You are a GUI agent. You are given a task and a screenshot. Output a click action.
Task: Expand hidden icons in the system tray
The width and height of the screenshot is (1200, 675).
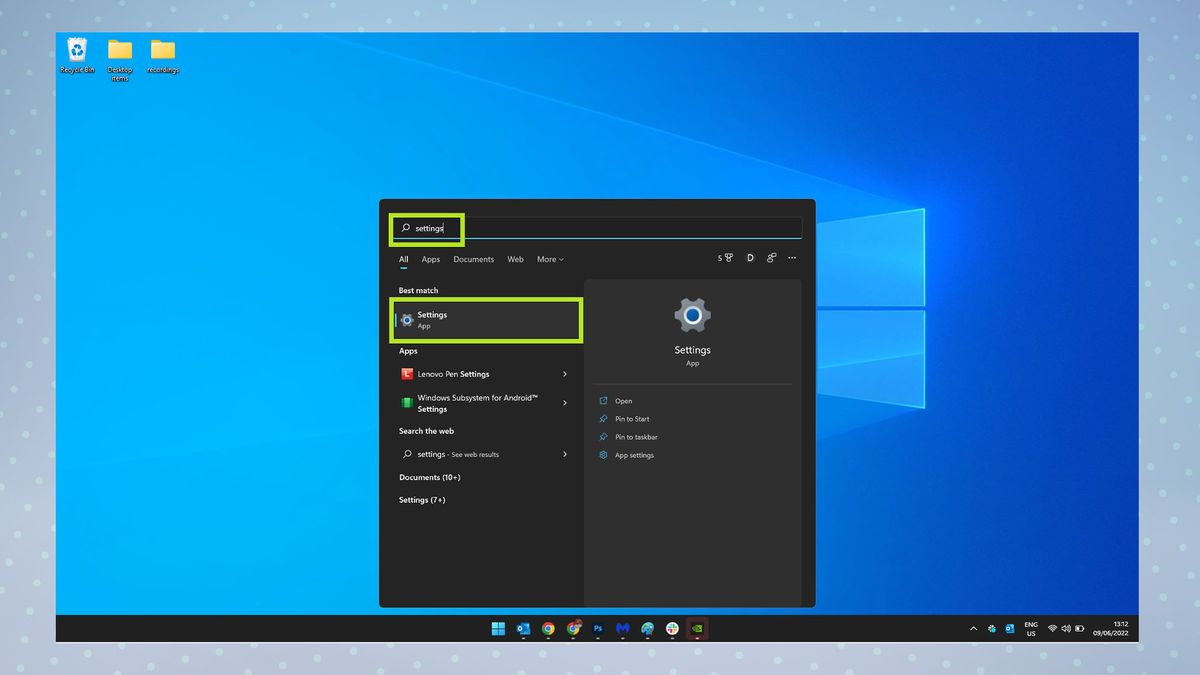point(972,628)
